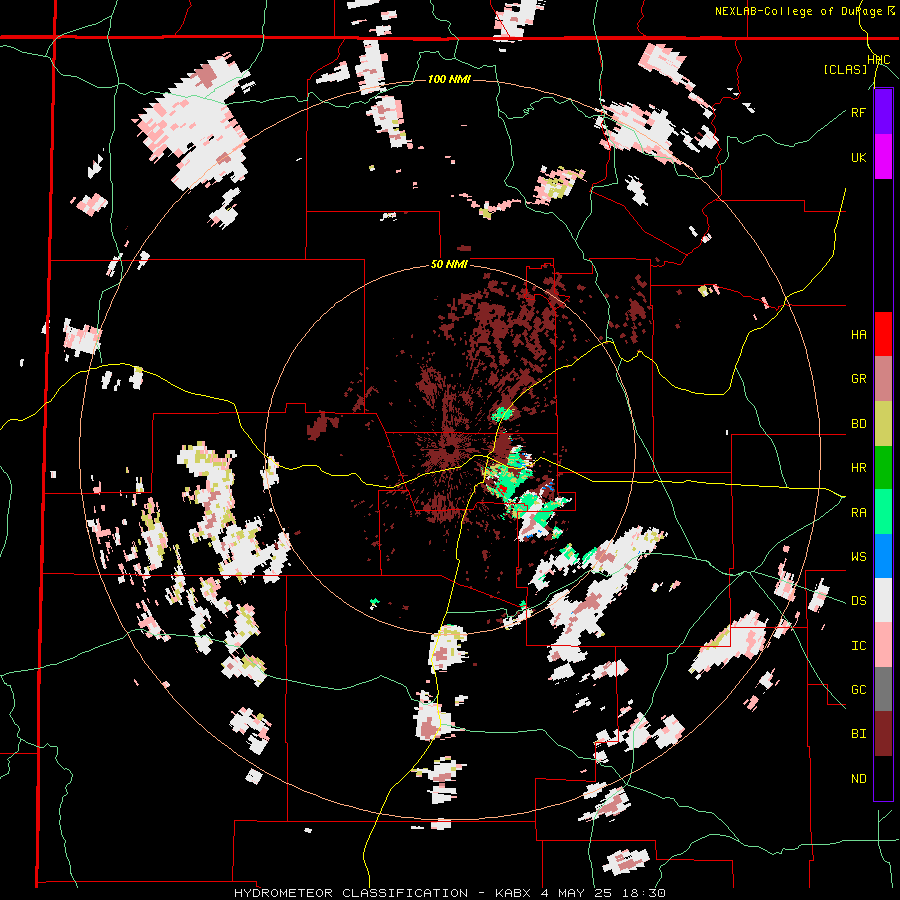Click the WS legend label
This screenshot has height=900, width=900.
(858, 557)
